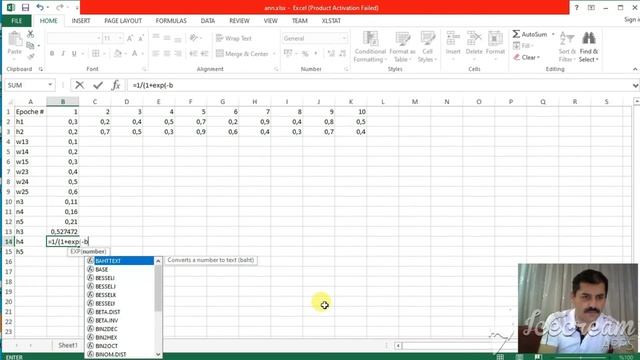Switch to DATA tab
The width and height of the screenshot is (640, 360).
coord(208,20)
